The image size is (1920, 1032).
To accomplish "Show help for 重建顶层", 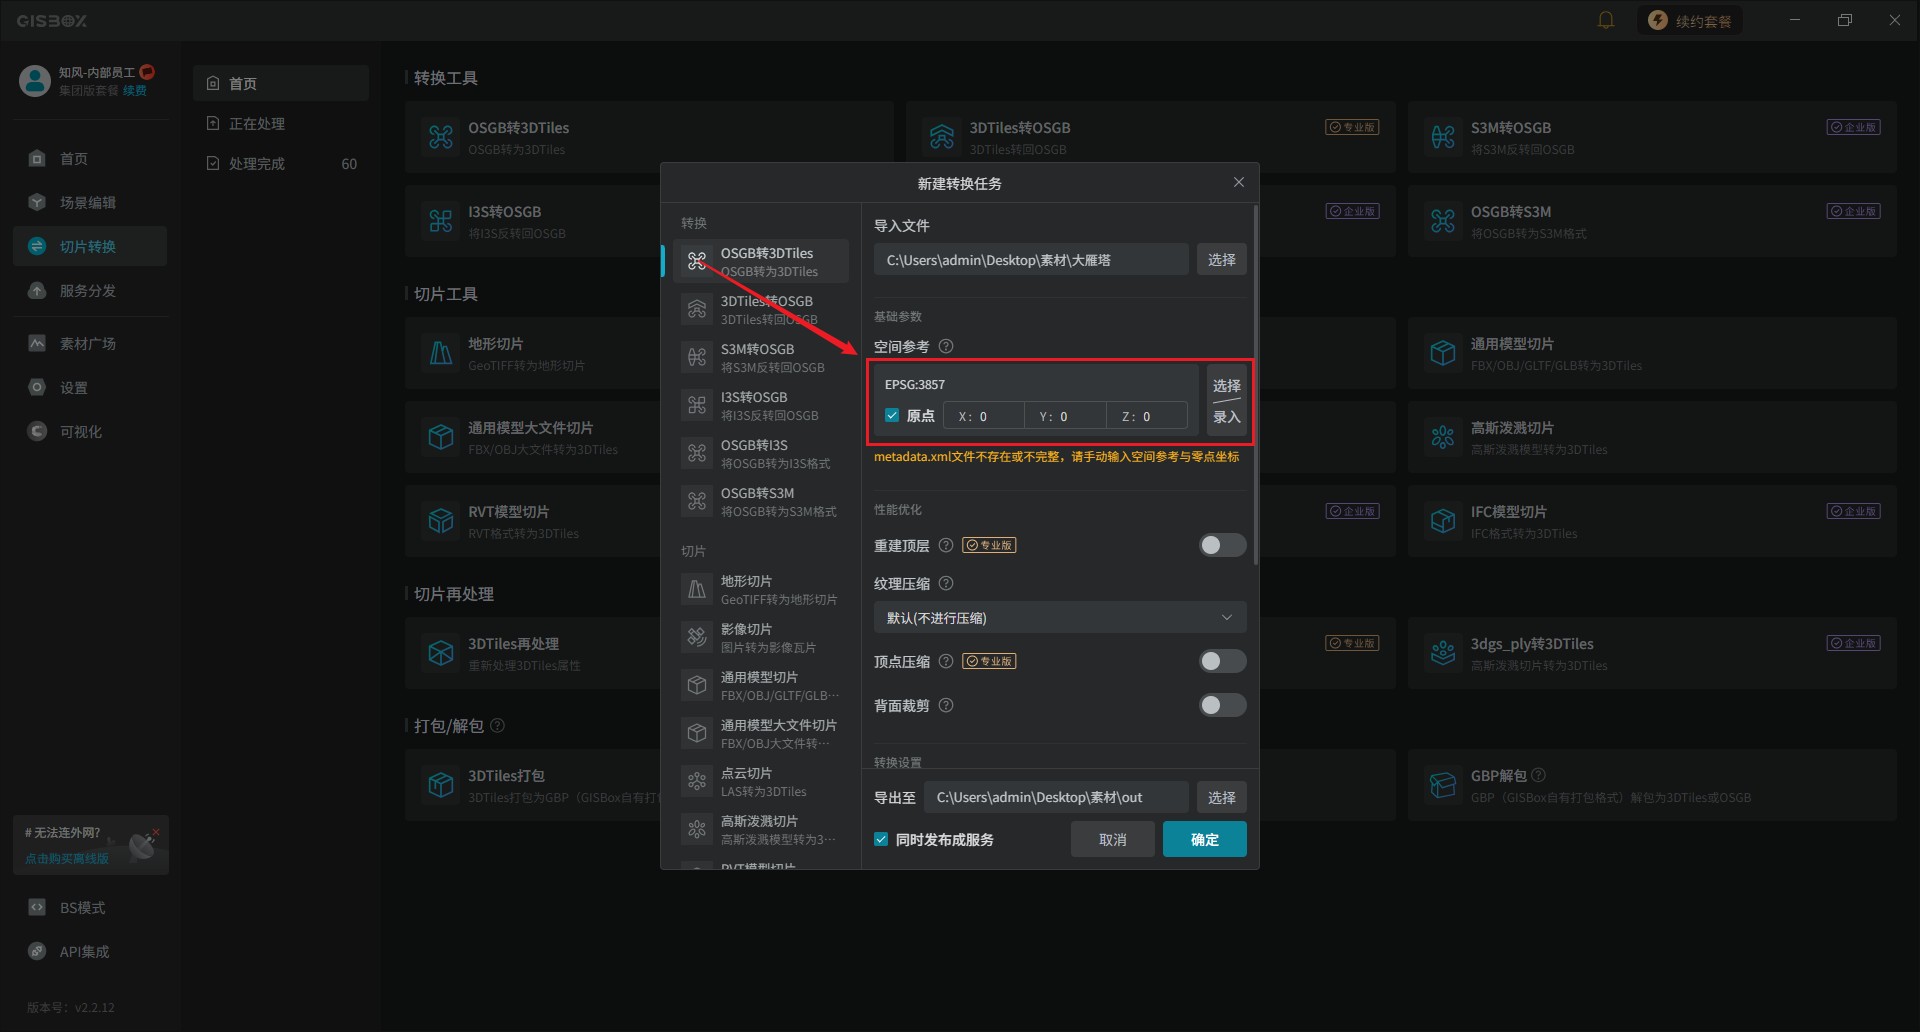I will [946, 546].
